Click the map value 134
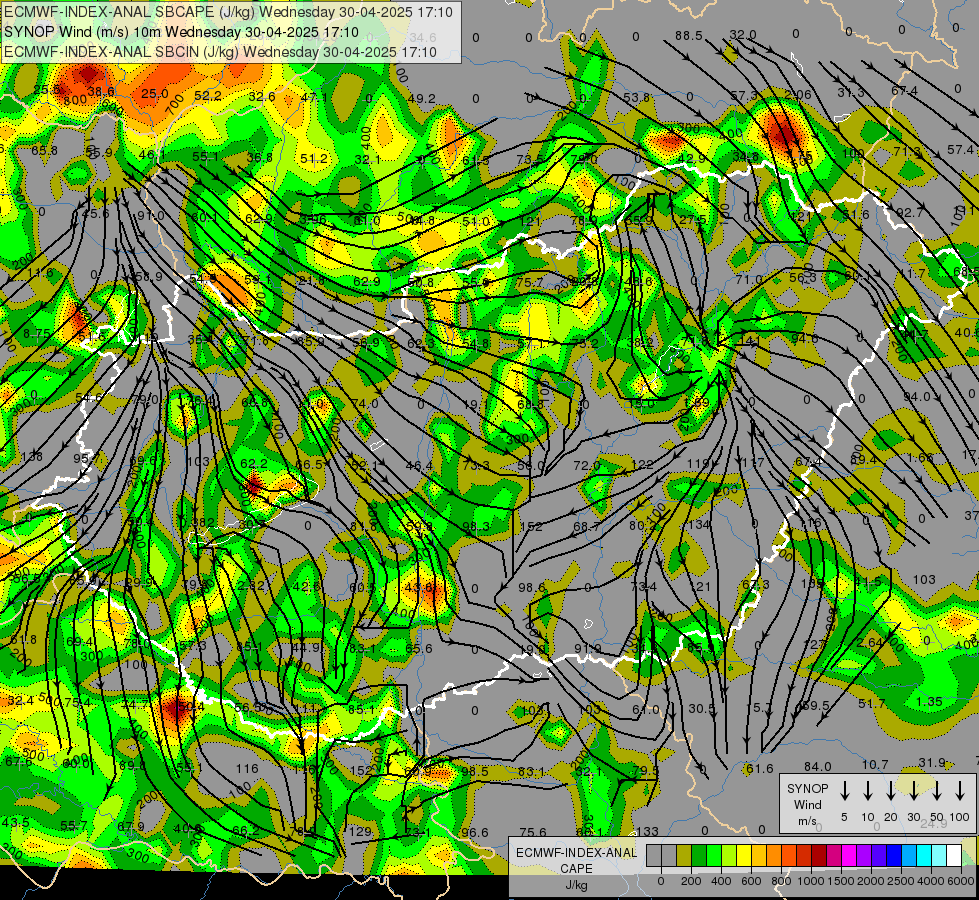 (x=698, y=524)
